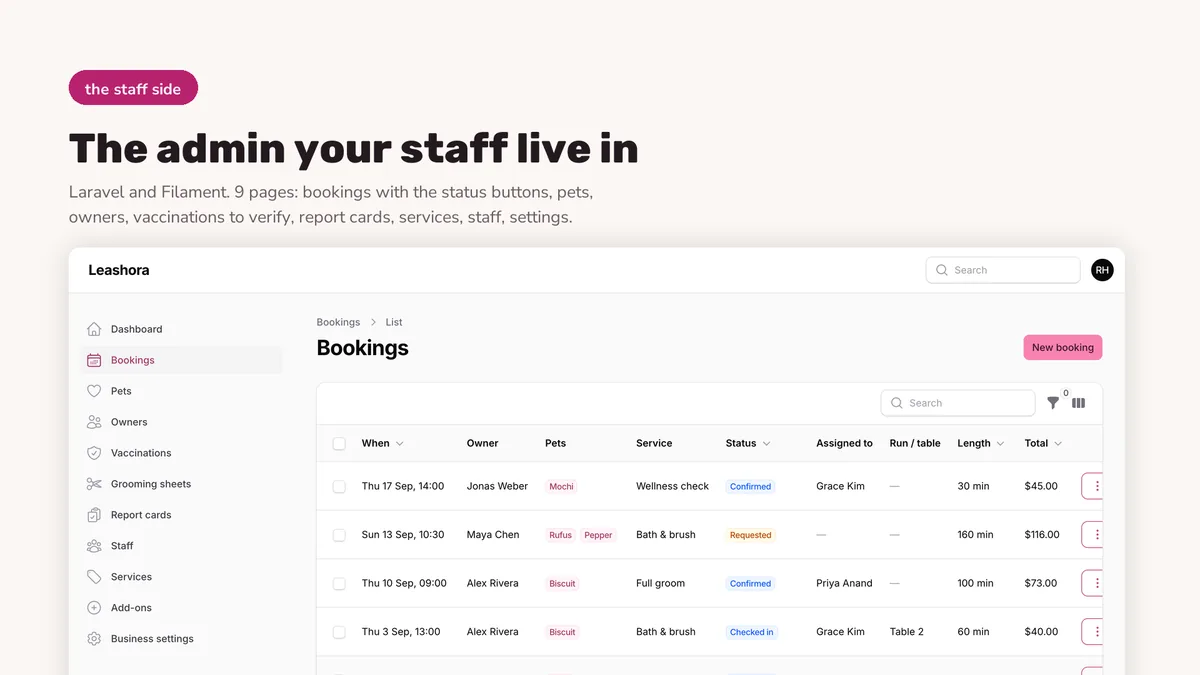This screenshot has height=675, width=1200.
Task: Click the Mochi pet tag
Action: (561, 486)
